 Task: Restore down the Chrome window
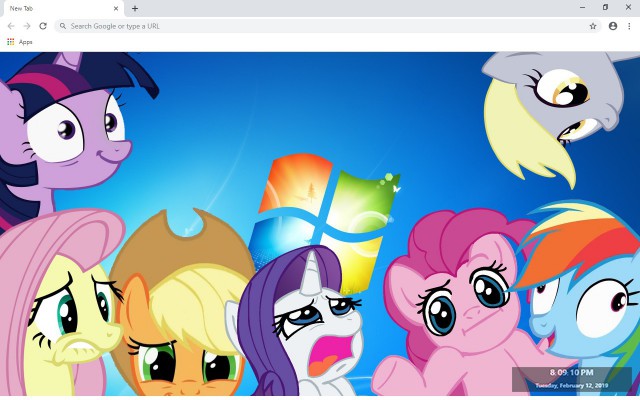(x=605, y=7)
